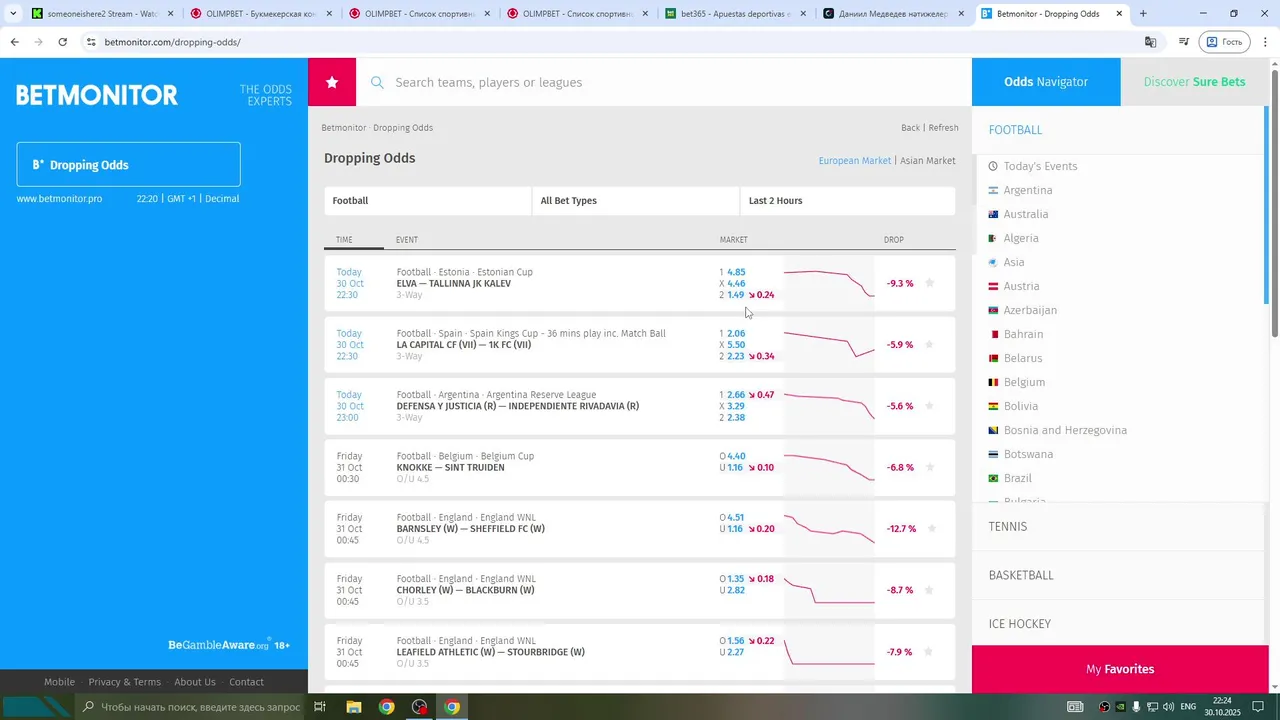Screen dimensions: 1280x720
Task: Expand the ICE HOCKEY section
Action: point(1118,623)
